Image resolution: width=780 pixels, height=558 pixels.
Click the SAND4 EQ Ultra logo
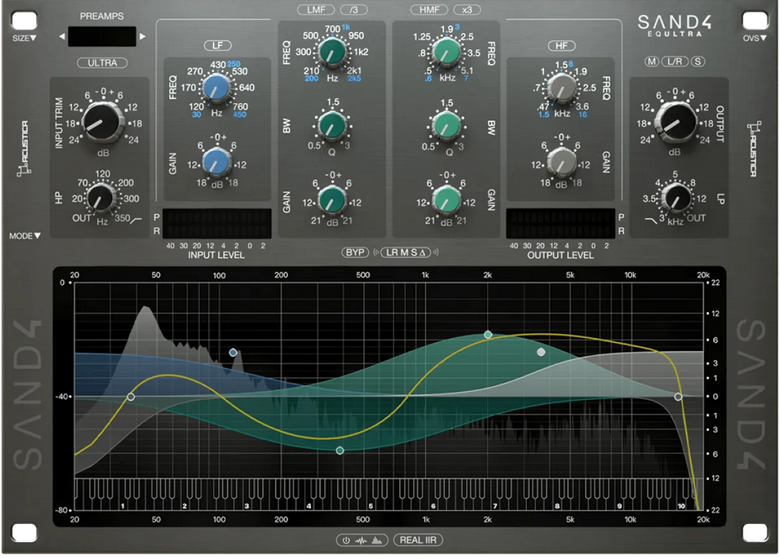675,25
